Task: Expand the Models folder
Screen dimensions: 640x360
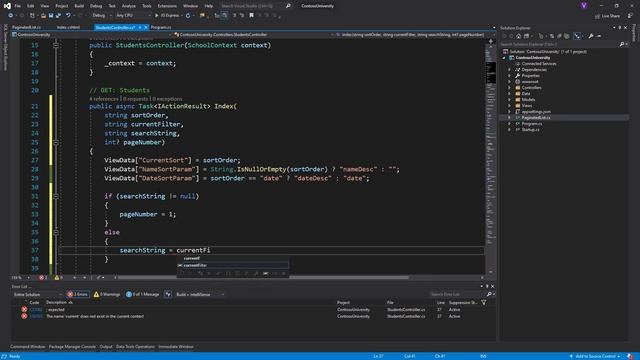Action: (x=509, y=100)
